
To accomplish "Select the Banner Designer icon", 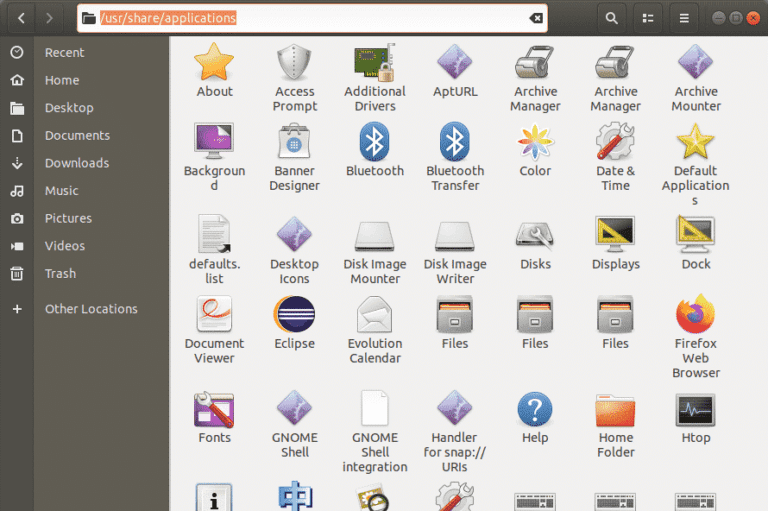I will (294, 141).
